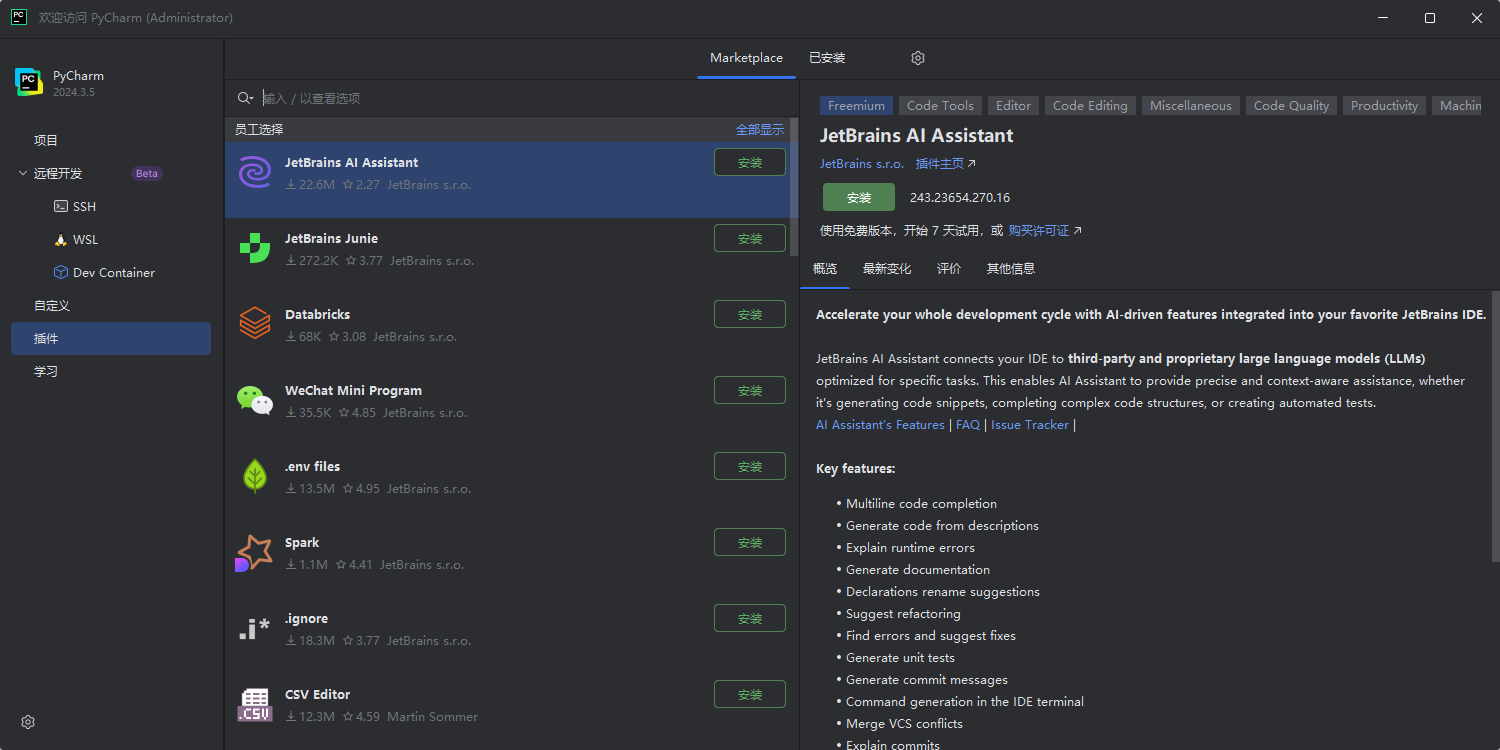Click the WeChat Mini Program icon
This screenshot has height=750, width=1500.
(x=254, y=400)
